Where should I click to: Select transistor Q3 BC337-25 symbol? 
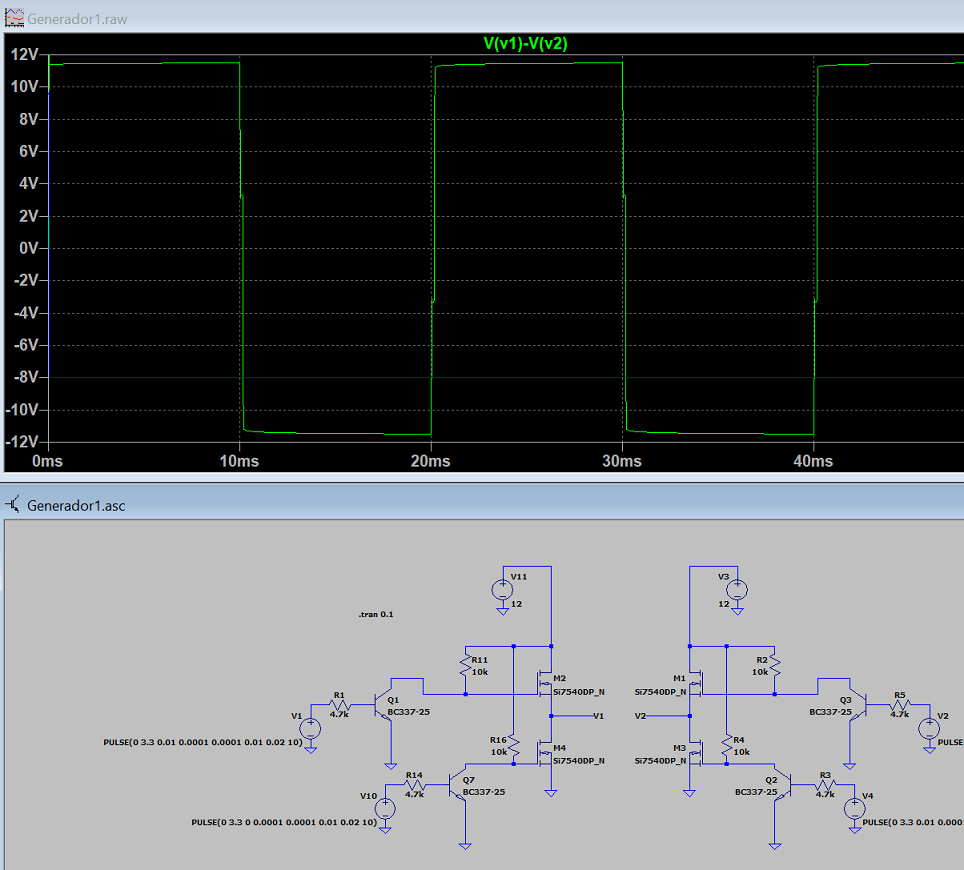tap(858, 705)
